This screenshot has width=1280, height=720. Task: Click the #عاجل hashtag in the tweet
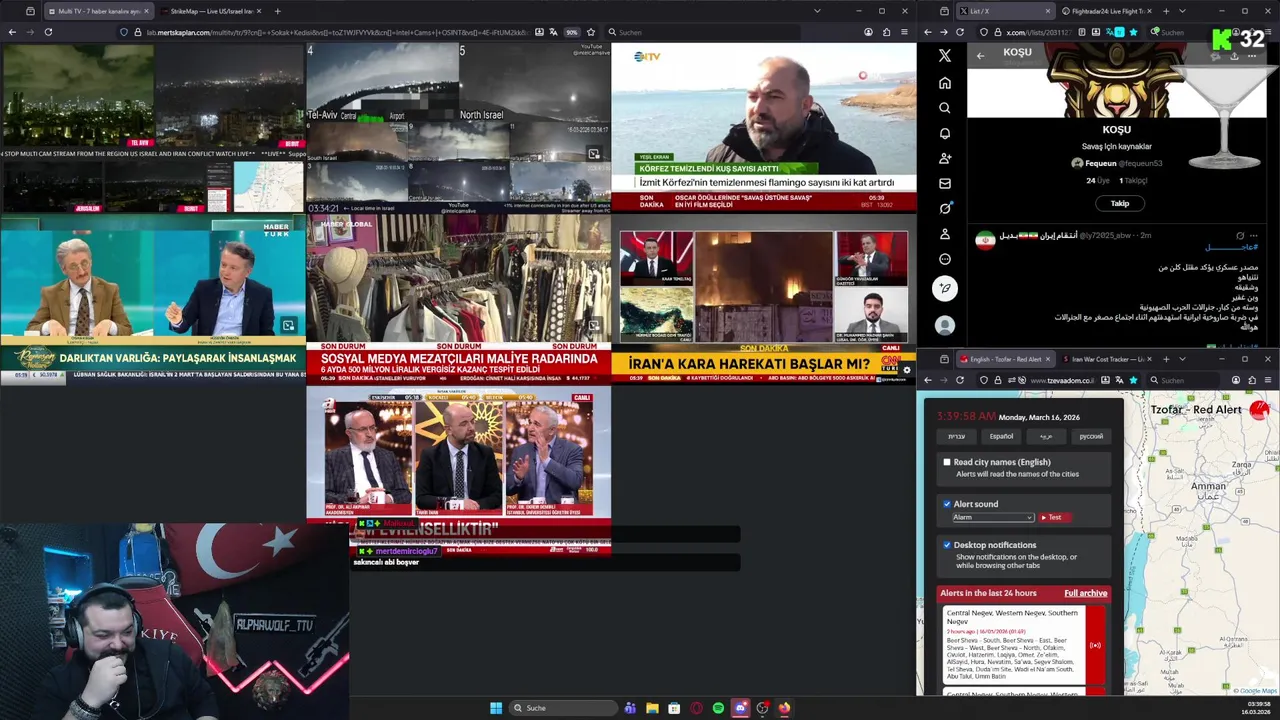pyautogui.click(x=1232, y=247)
